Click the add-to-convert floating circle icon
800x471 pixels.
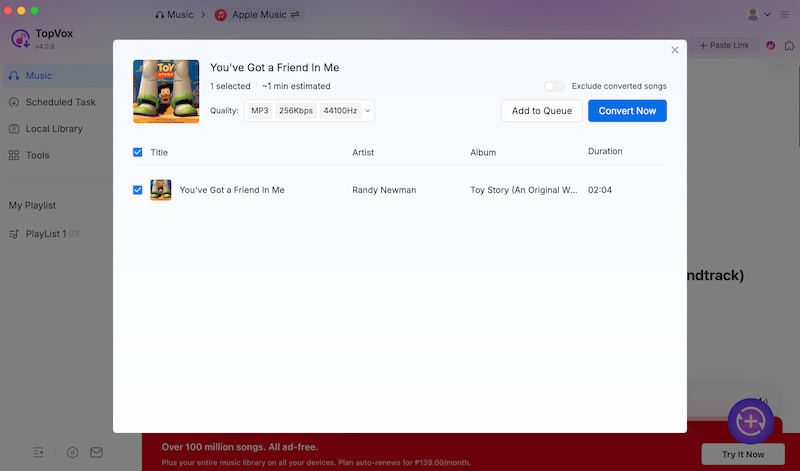pyautogui.click(x=751, y=422)
